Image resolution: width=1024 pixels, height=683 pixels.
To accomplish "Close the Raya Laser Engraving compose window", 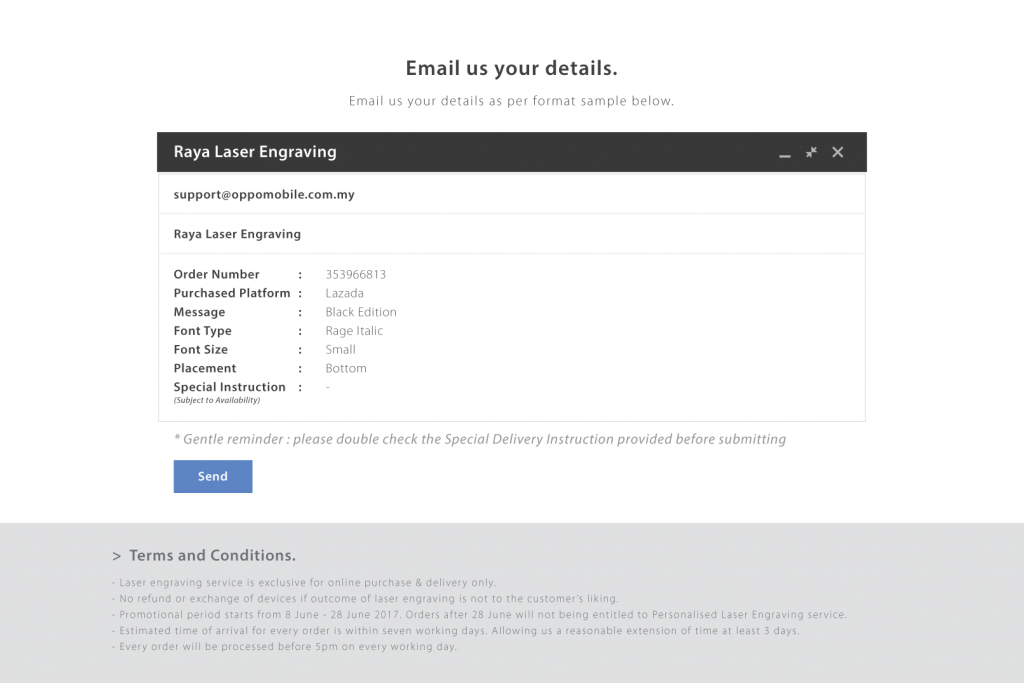I will click(x=837, y=152).
